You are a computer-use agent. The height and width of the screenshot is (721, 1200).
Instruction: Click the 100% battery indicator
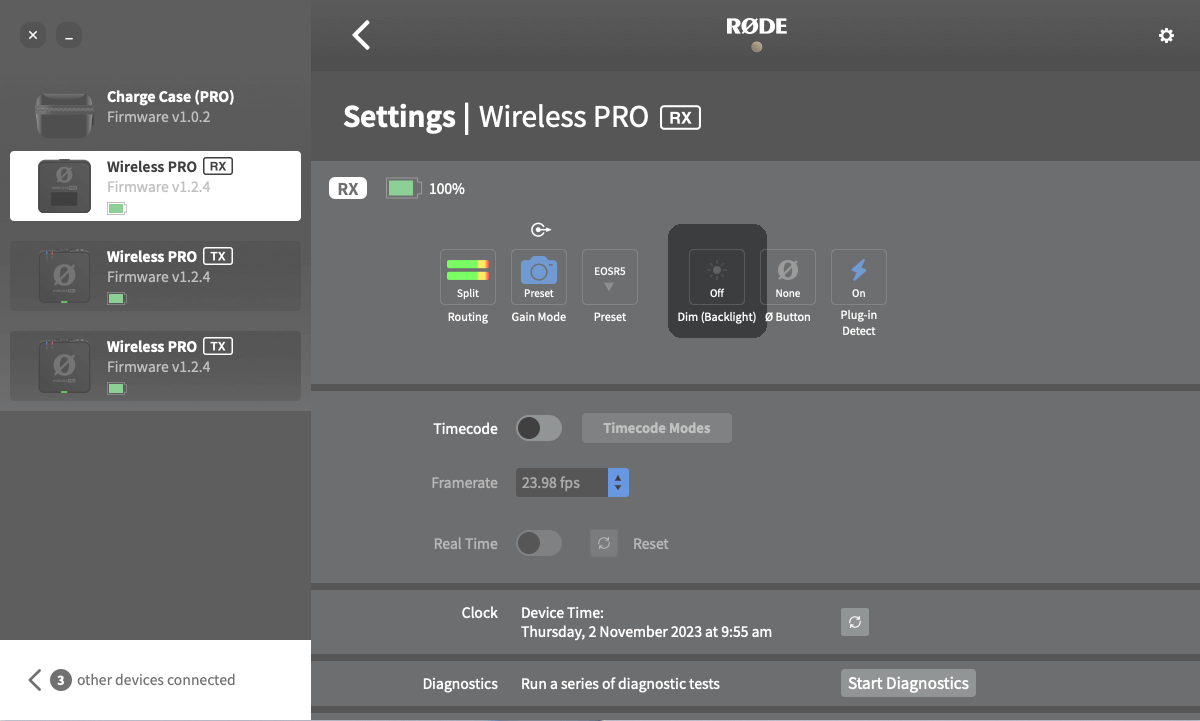[426, 188]
